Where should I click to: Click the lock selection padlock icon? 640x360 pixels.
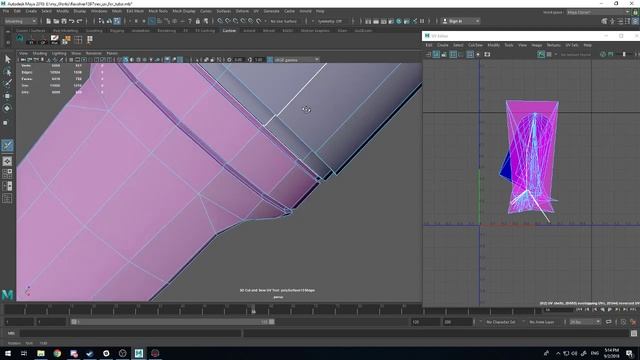click(x=198, y=21)
